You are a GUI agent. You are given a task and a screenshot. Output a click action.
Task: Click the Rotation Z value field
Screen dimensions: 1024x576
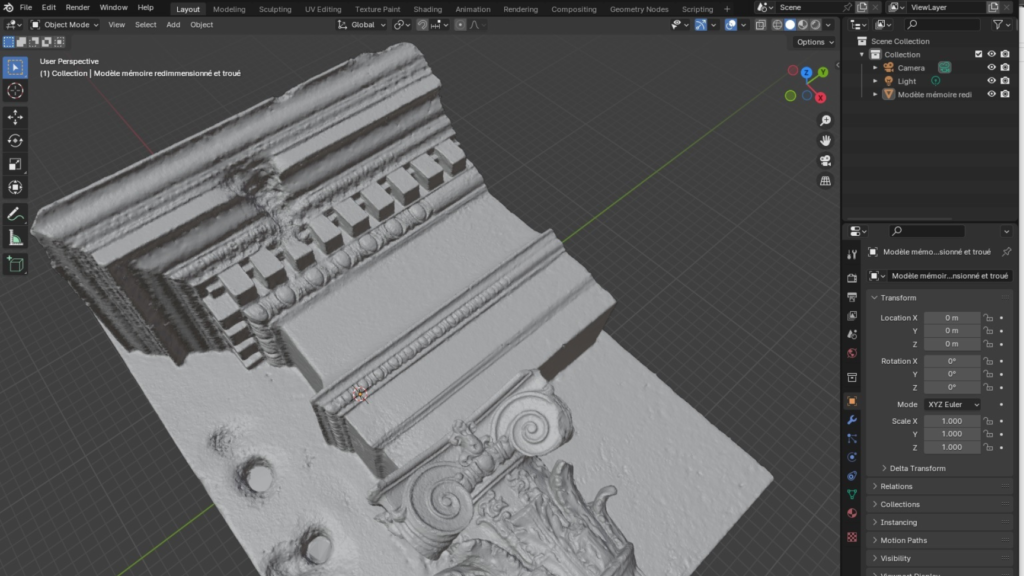pos(952,387)
